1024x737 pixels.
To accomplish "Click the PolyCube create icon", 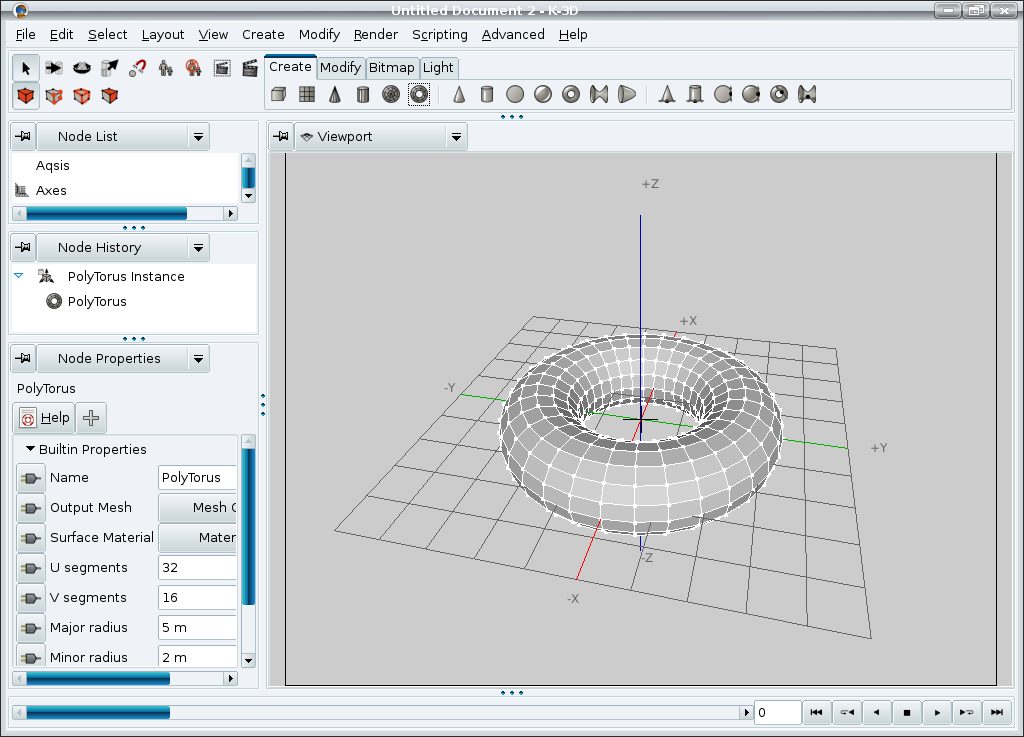I will click(x=280, y=94).
